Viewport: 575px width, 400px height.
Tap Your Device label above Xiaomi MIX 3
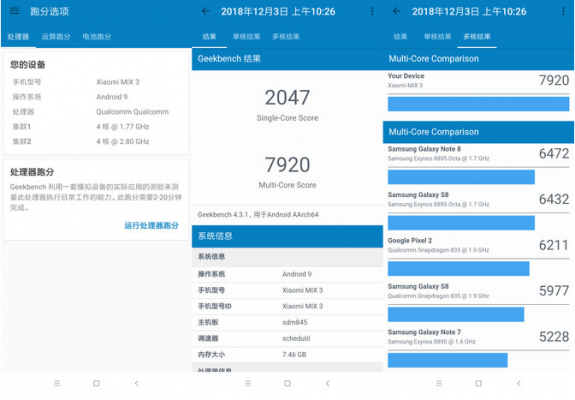406,76
